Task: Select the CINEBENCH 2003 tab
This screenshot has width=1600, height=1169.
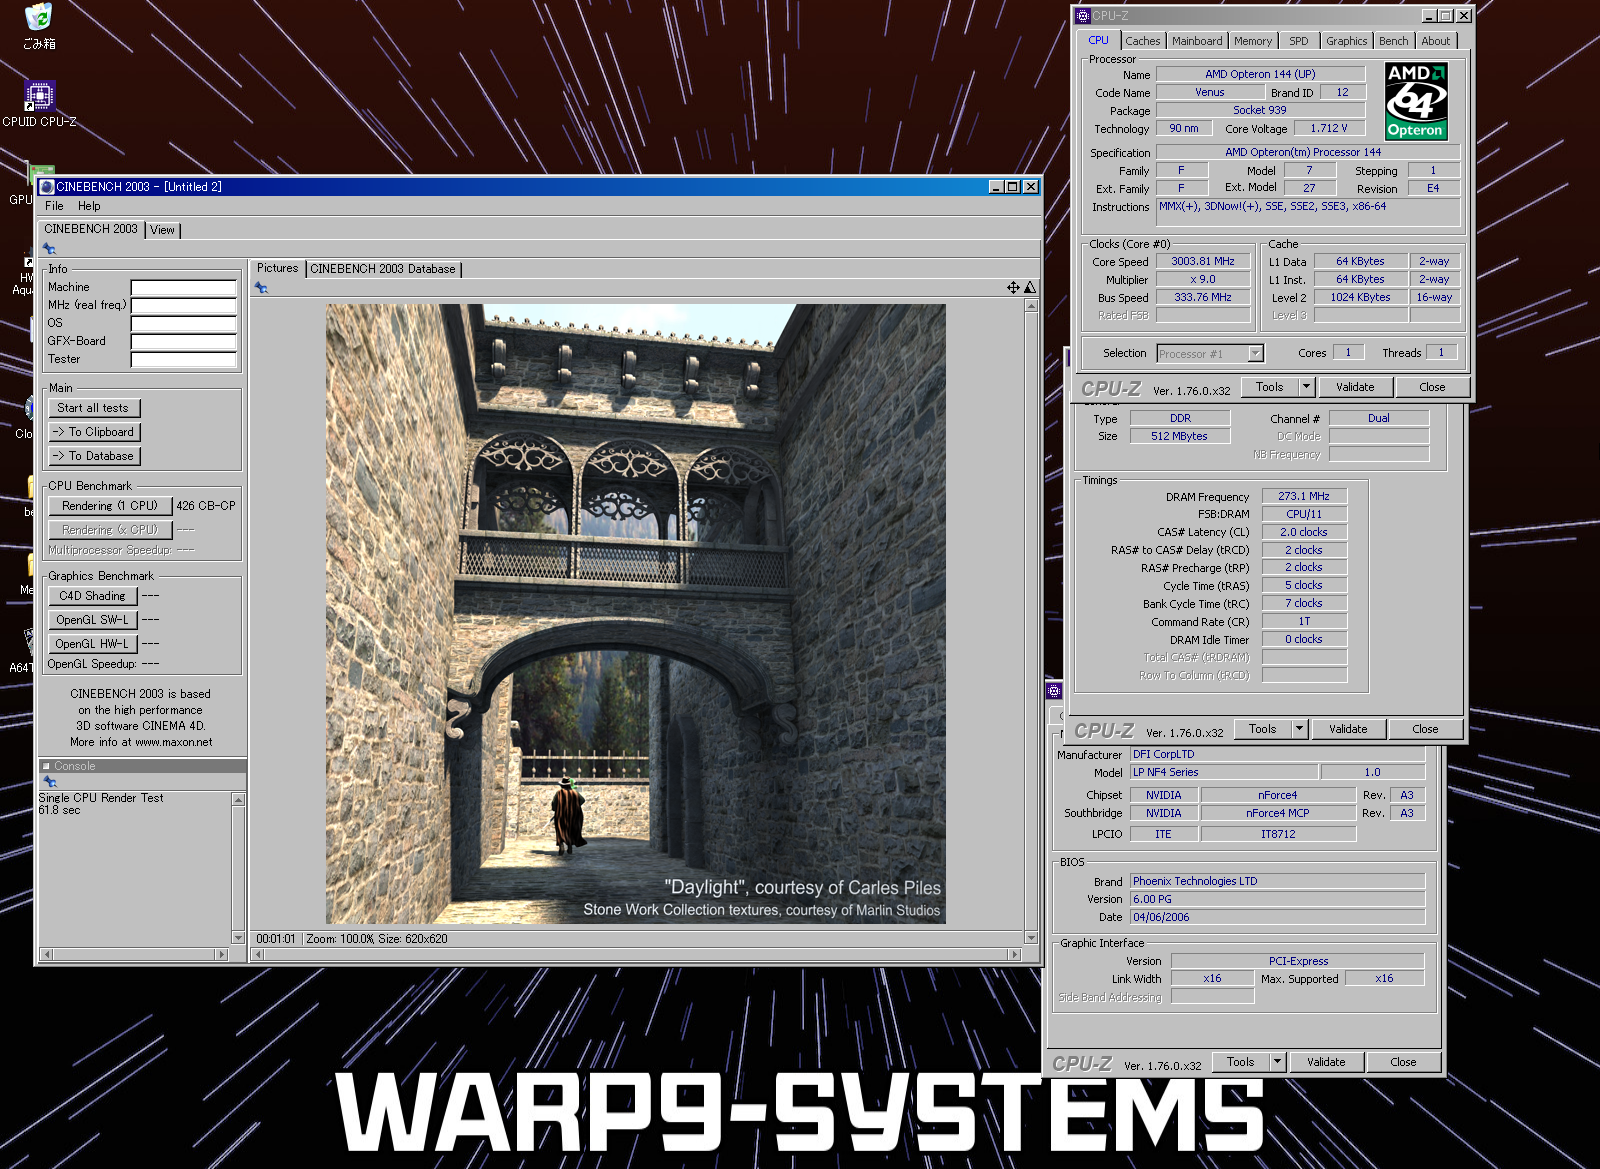Action: (91, 229)
